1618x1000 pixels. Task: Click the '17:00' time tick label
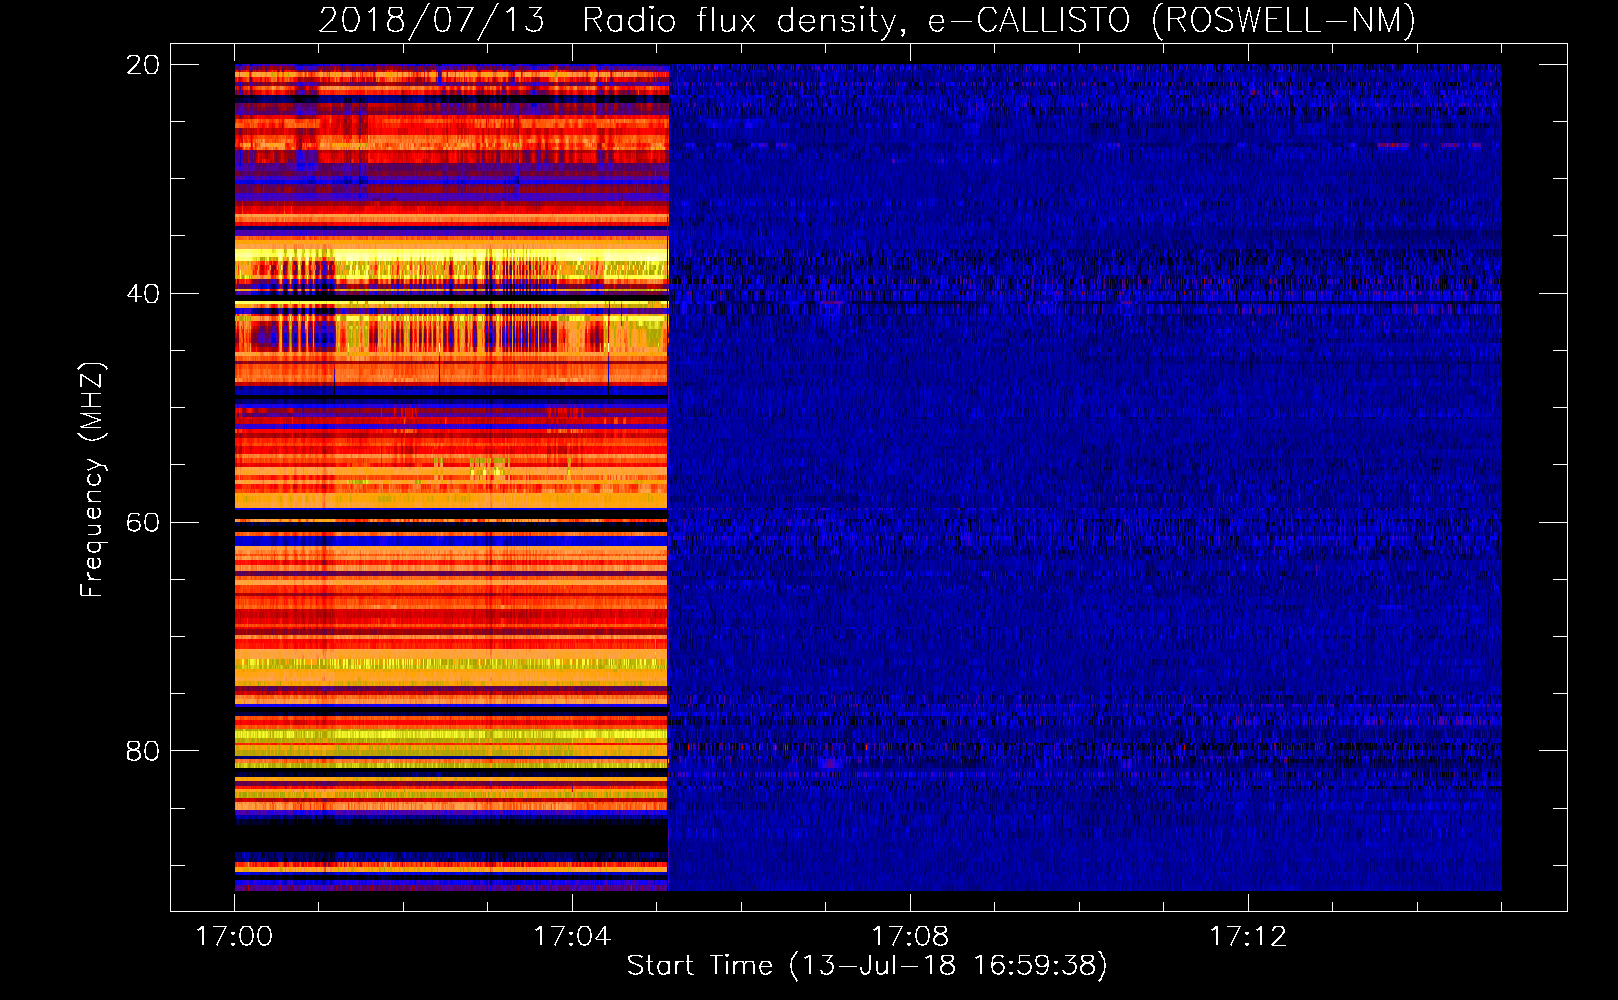pyautogui.click(x=234, y=936)
